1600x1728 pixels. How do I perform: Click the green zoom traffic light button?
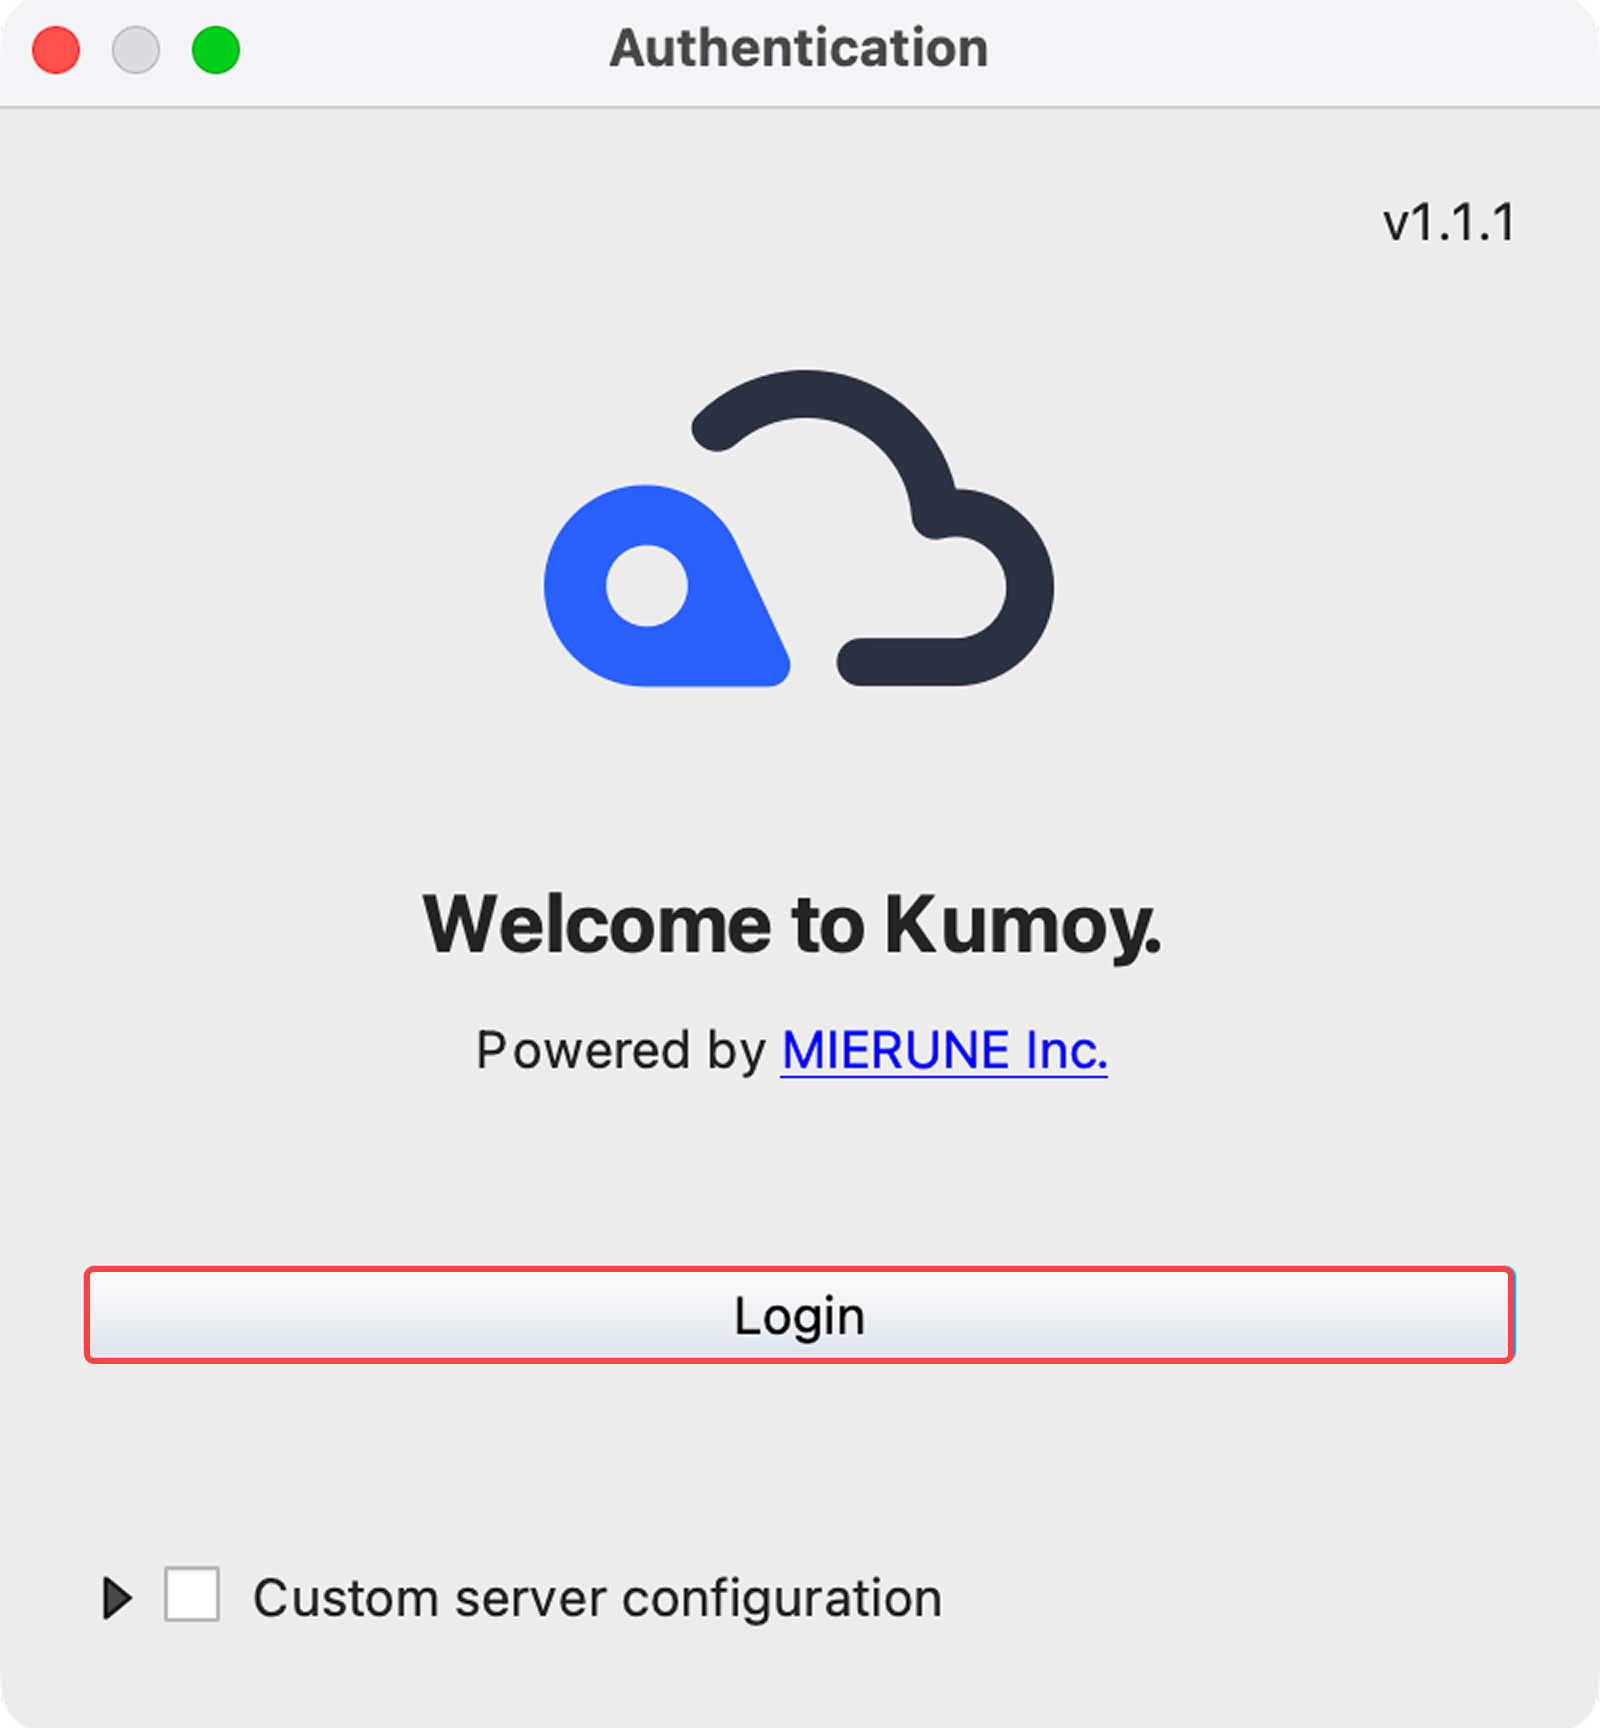216,48
